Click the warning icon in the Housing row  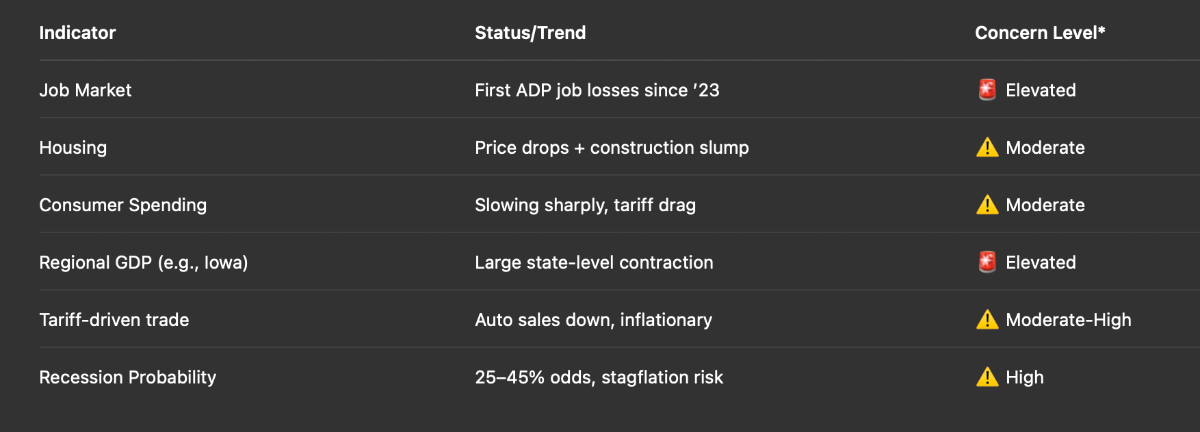pos(987,148)
